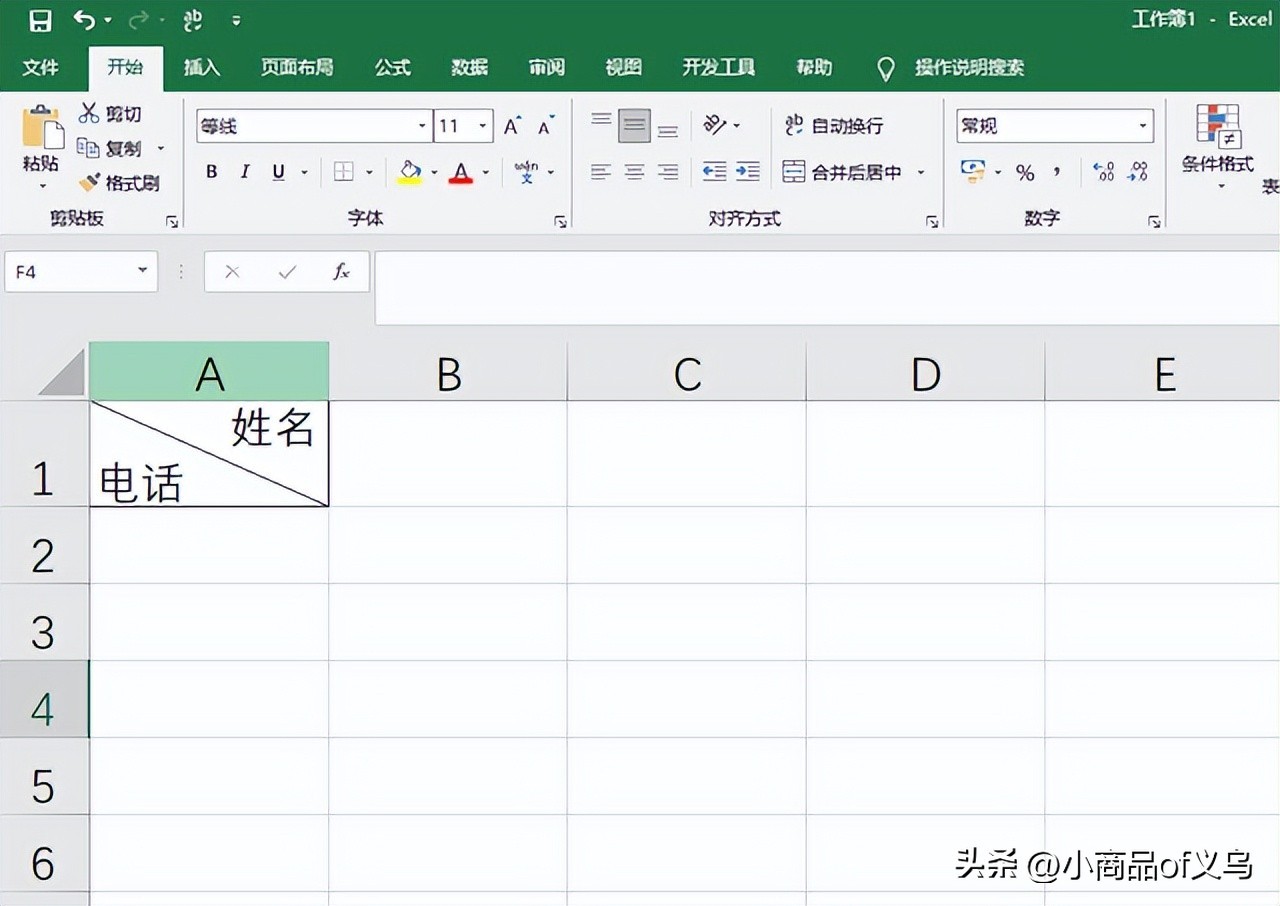Apply the yellow fill color swatch
This screenshot has width=1280, height=906.
tap(410, 172)
